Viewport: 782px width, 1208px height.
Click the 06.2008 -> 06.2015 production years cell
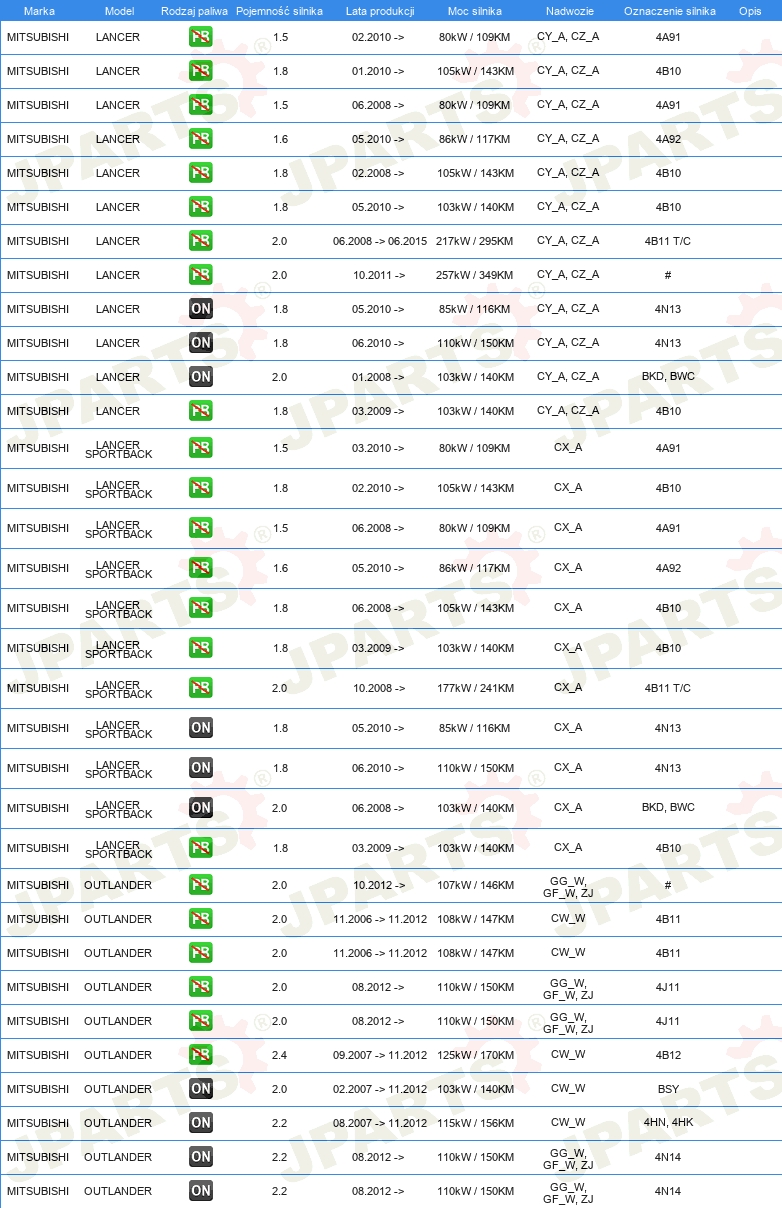click(x=380, y=241)
